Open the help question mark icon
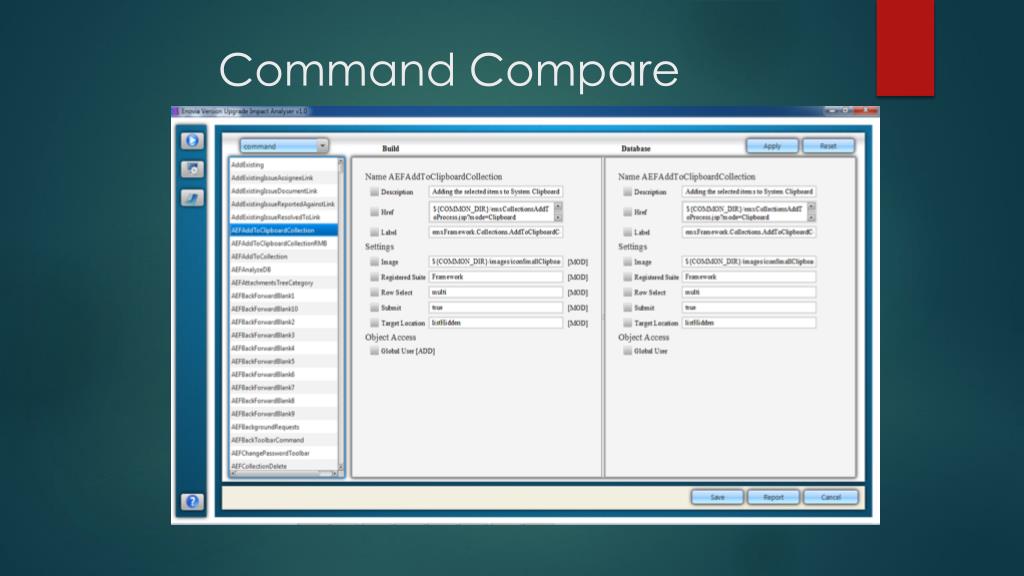 [x=192, y=502]
